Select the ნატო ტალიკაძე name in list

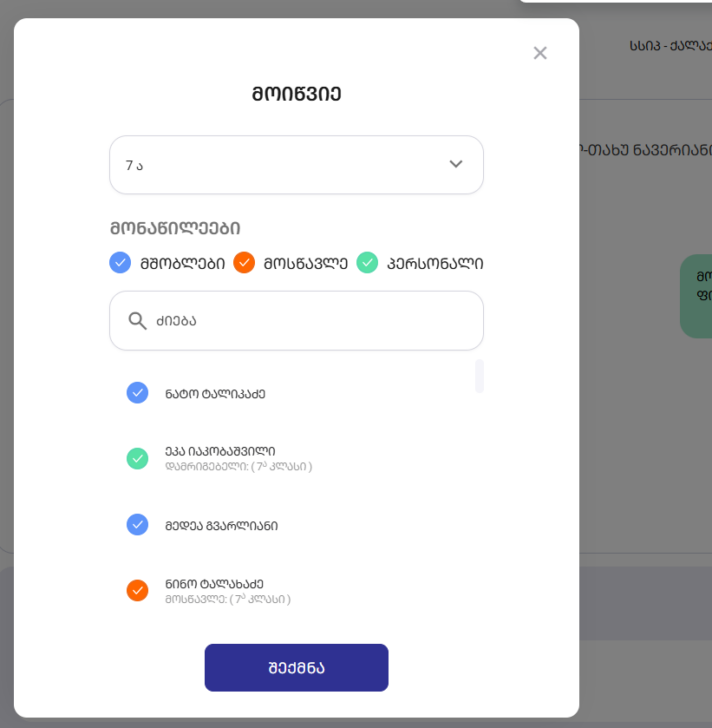215,394
